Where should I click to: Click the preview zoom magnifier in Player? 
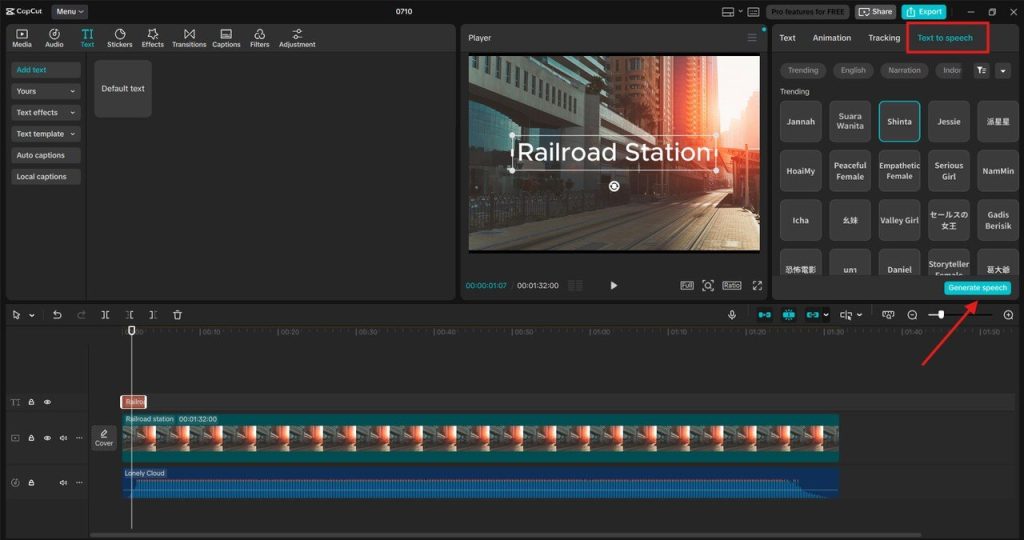[708, 285]
